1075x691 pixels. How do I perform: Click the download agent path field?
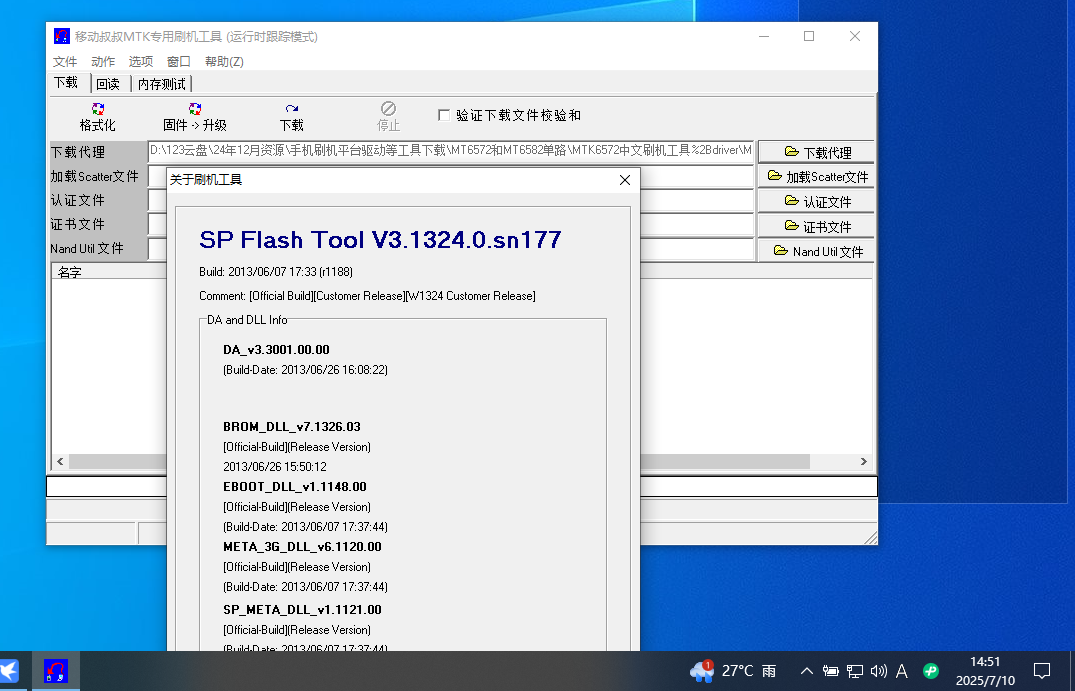(450, 150)
